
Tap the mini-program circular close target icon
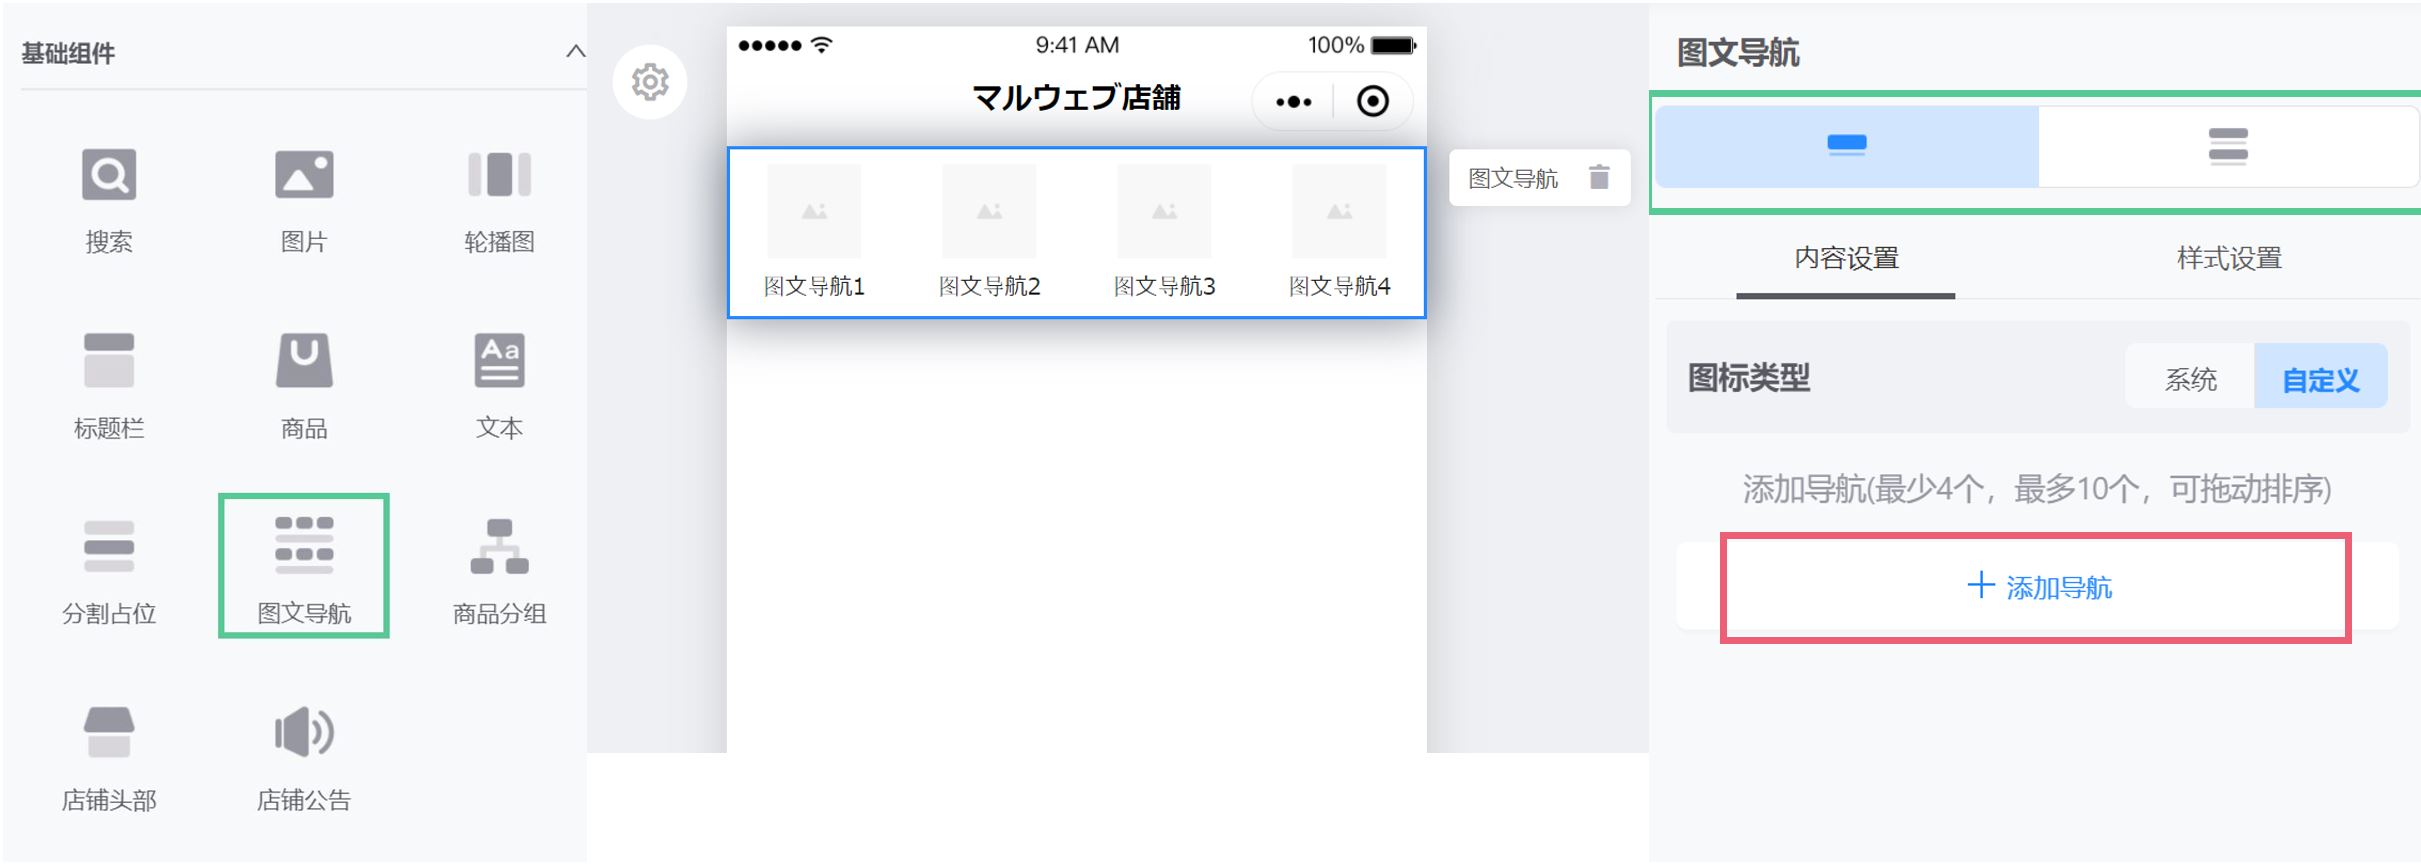pyautogui.click(x=1372, y=101)
